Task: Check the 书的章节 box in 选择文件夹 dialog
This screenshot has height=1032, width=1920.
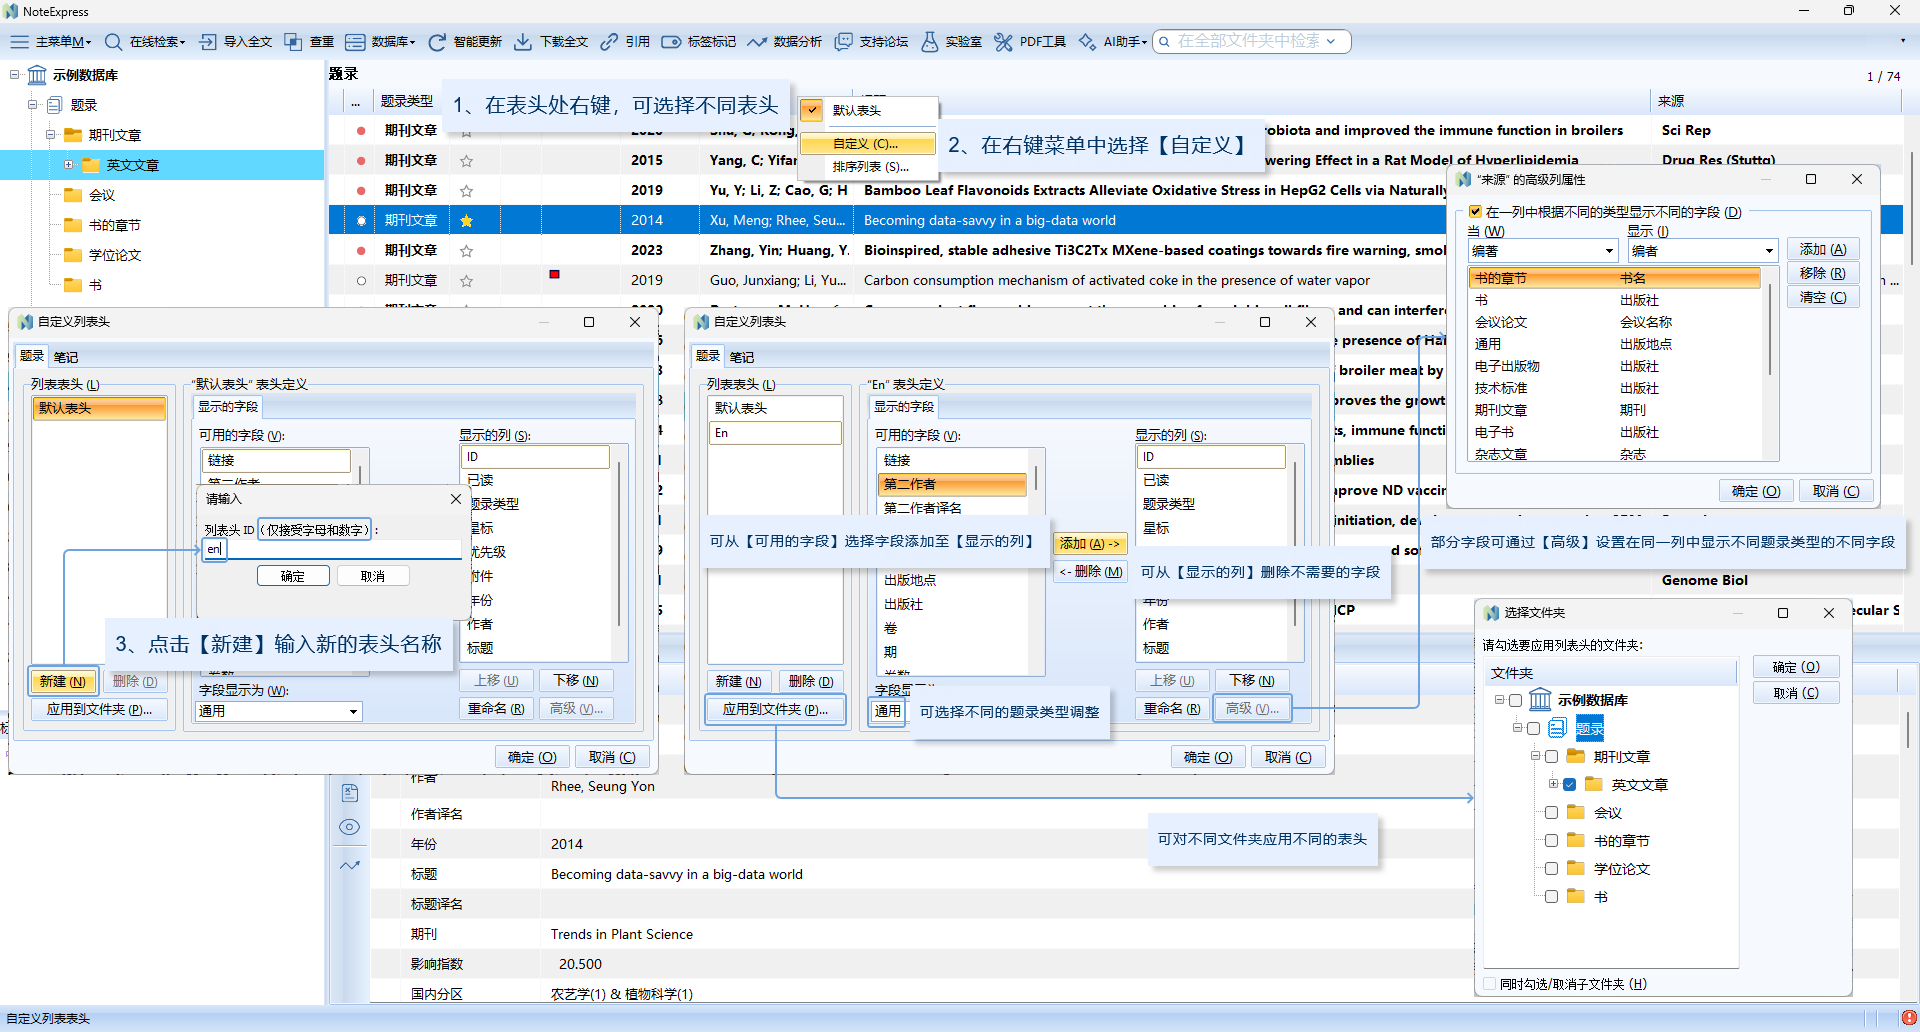Action: click(x=1552, y=840)
